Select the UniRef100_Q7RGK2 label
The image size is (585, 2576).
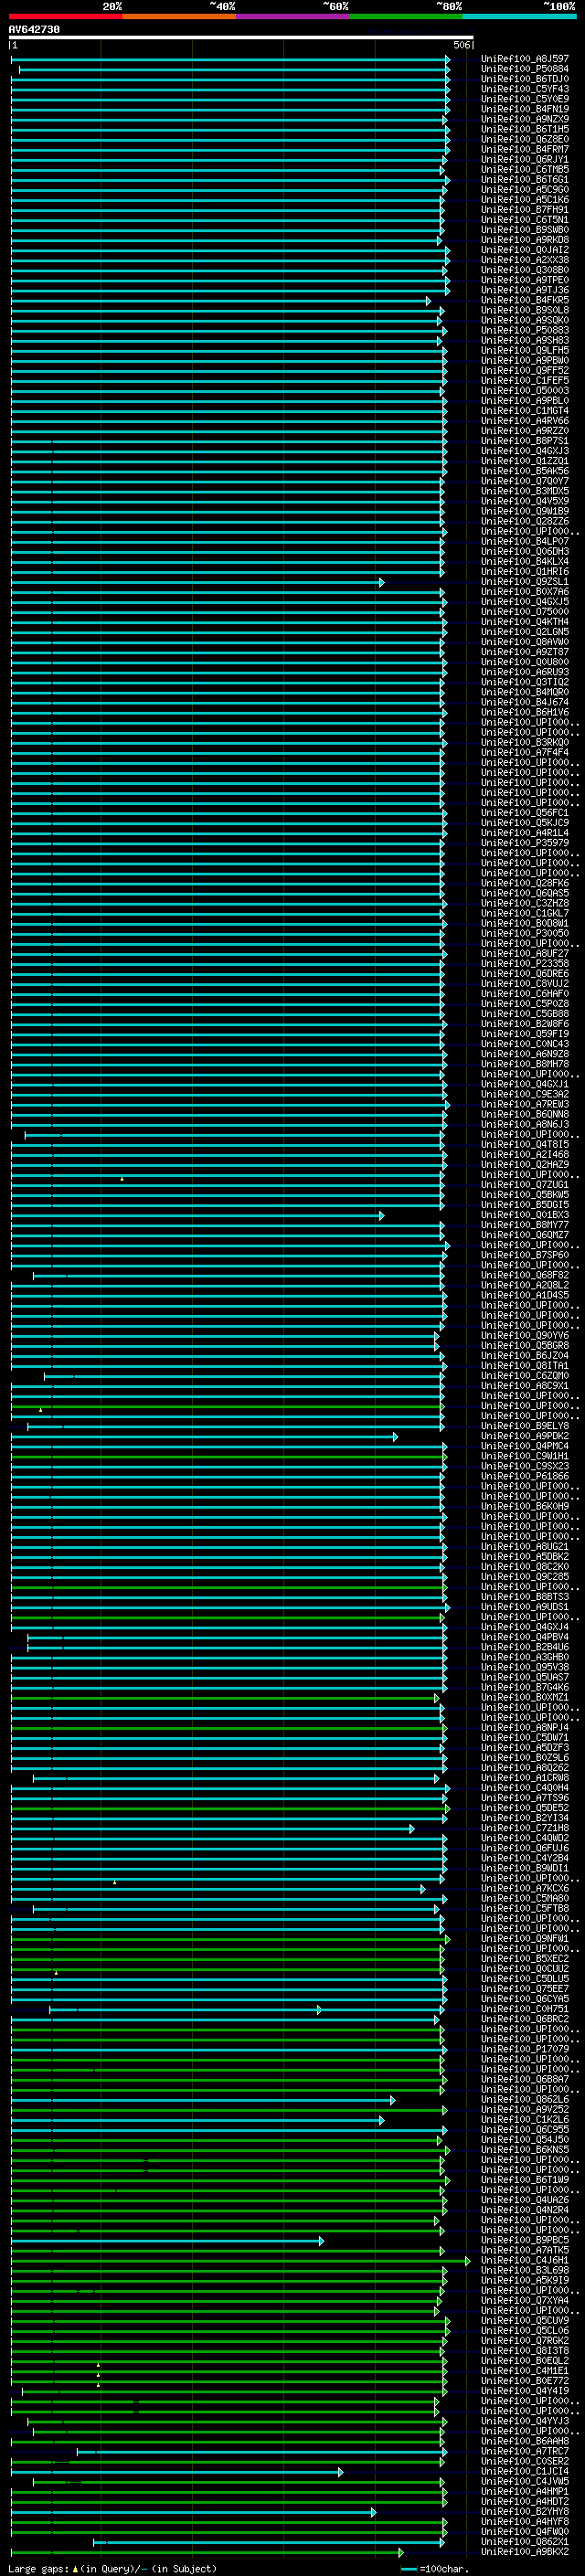[525, 2342]
